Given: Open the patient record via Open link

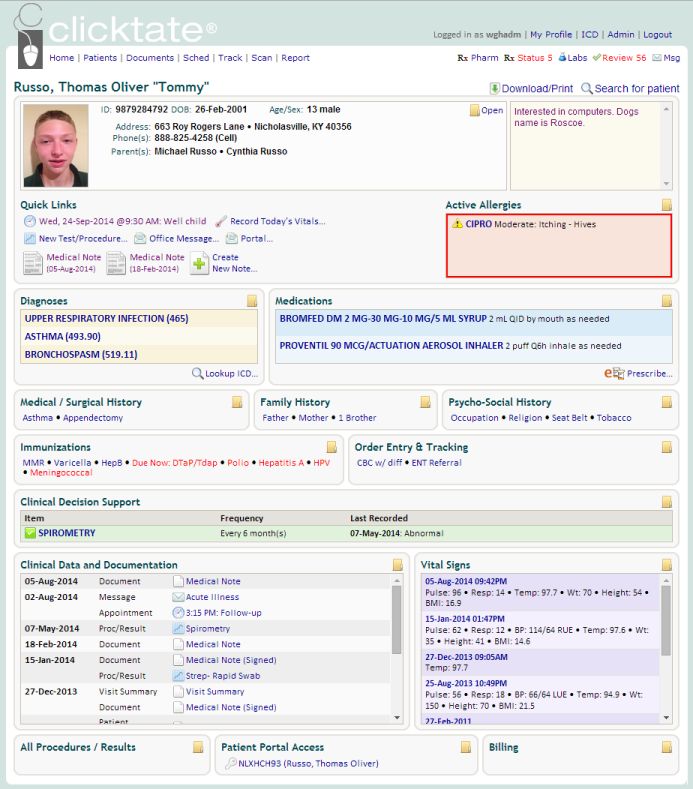Looking at the screenshot, I should click(492, 110).
